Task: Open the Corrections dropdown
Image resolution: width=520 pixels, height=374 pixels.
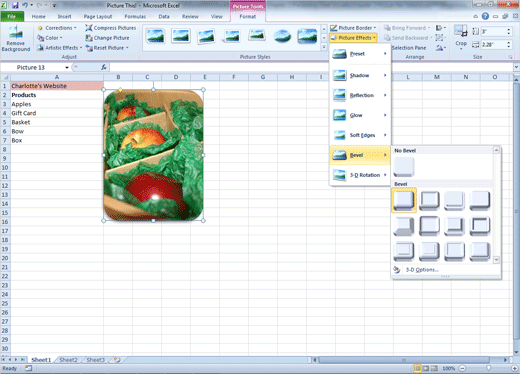Action: coord(57,28)
